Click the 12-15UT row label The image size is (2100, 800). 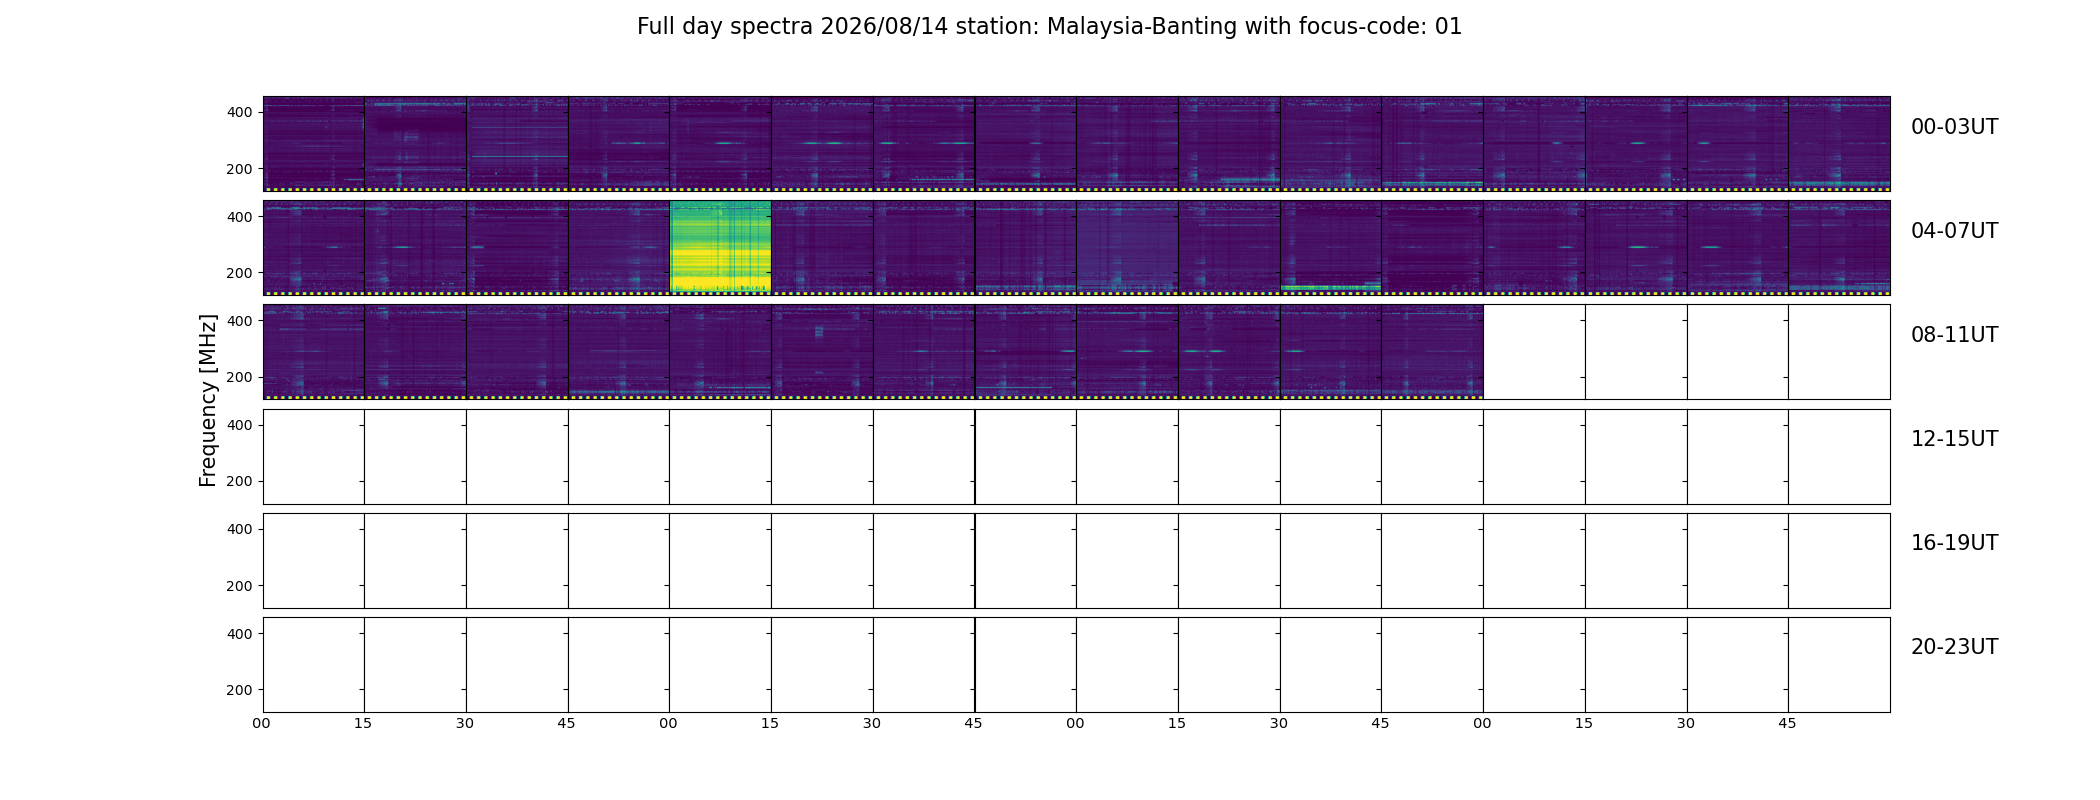1954,439
